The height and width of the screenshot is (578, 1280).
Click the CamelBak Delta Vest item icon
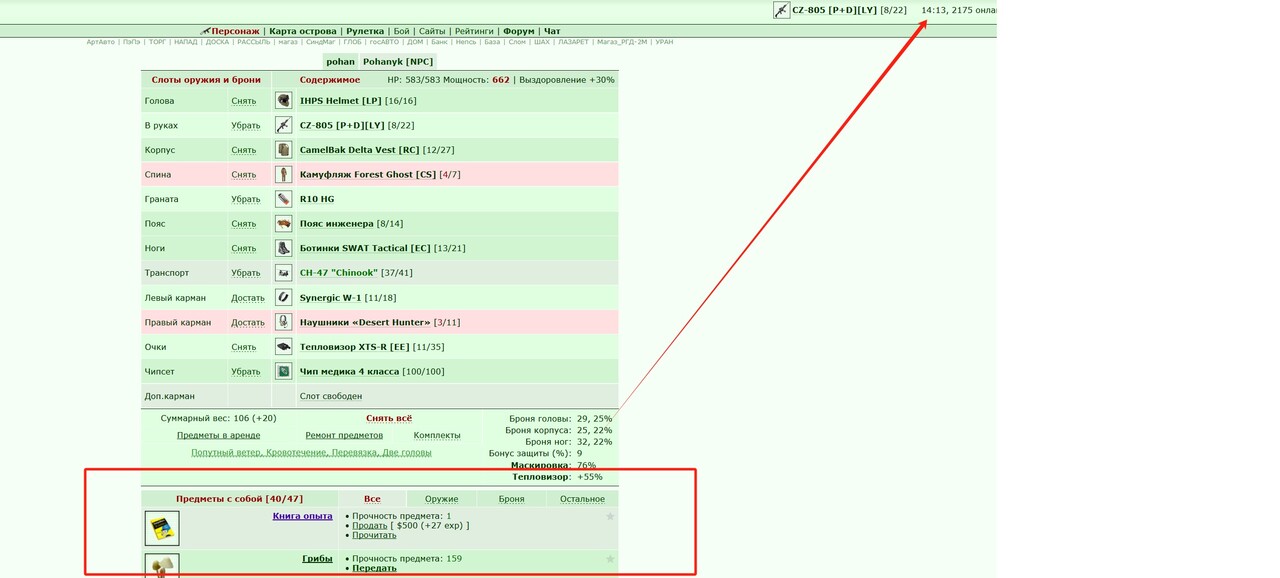tap(283, 150)
